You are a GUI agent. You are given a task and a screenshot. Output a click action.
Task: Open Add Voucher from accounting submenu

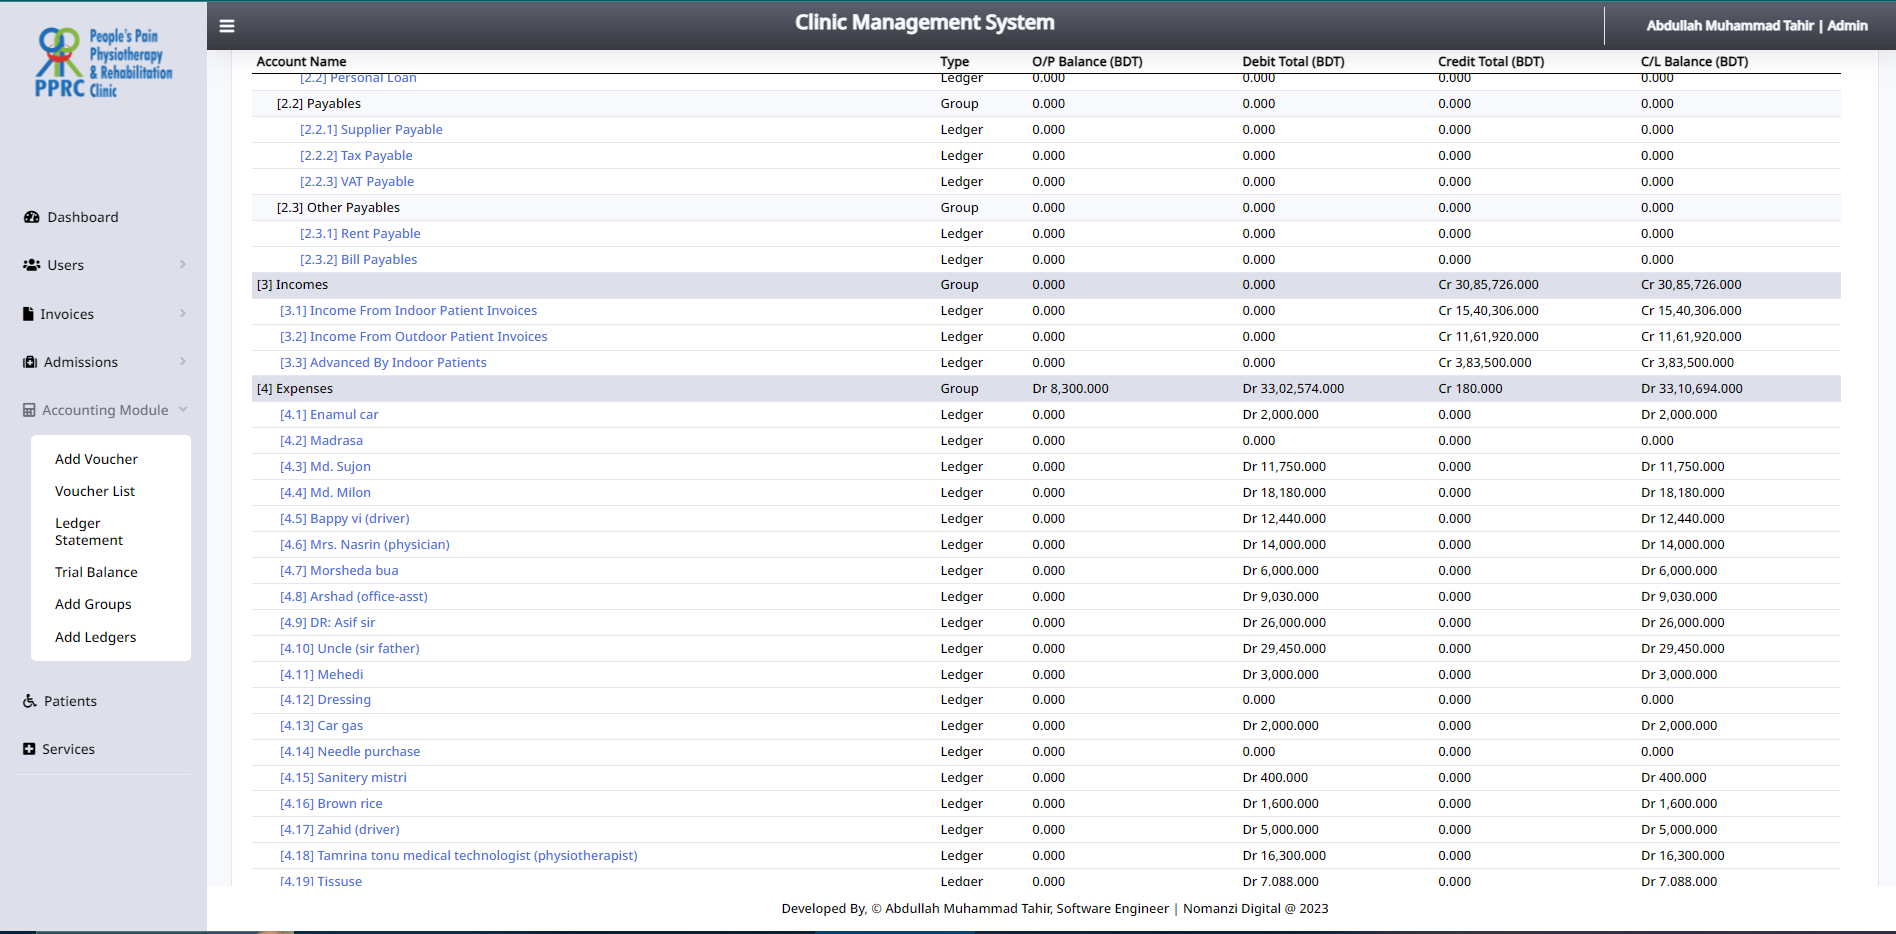click(x=96, y=459)
